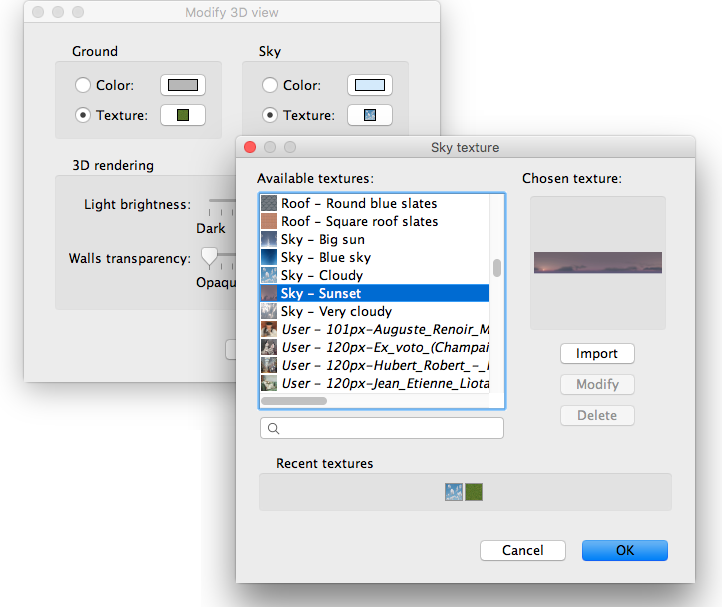Choose the Sky - Blue sky texture
The image size is (722, 607).
click(x=325, y=258)
